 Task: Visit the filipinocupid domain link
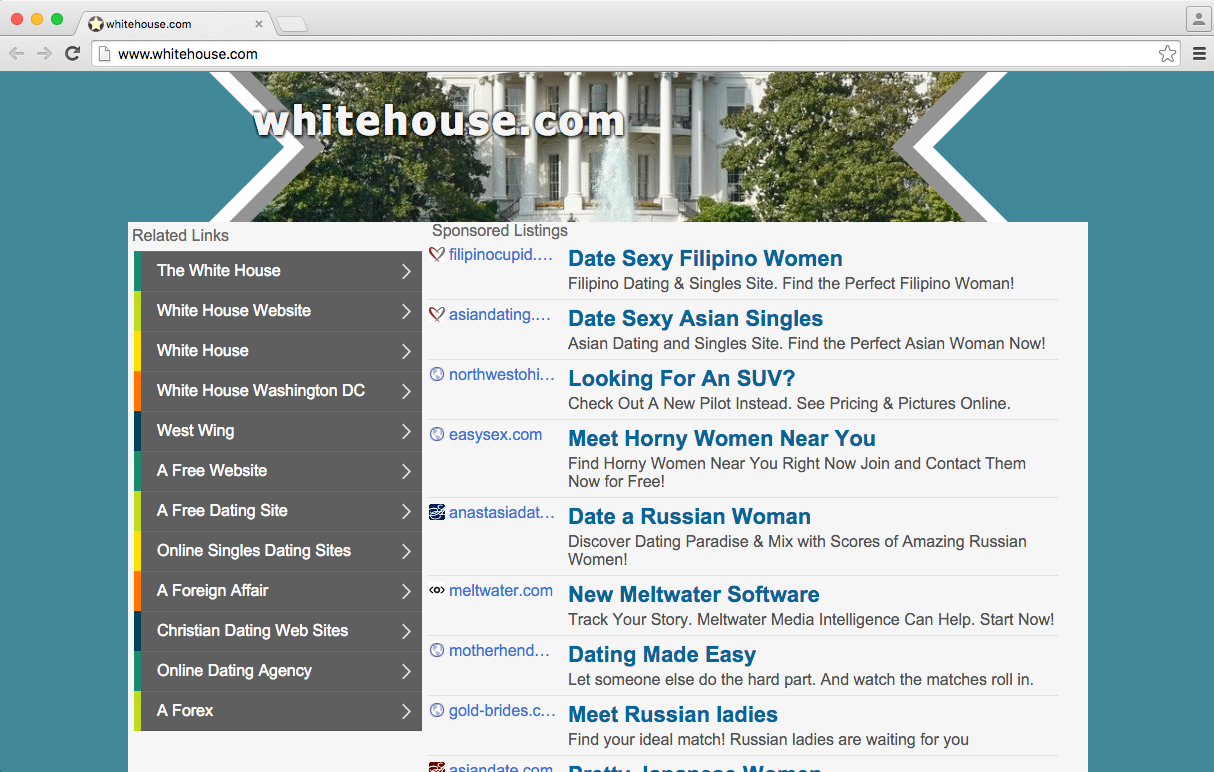tap(501, 255)
